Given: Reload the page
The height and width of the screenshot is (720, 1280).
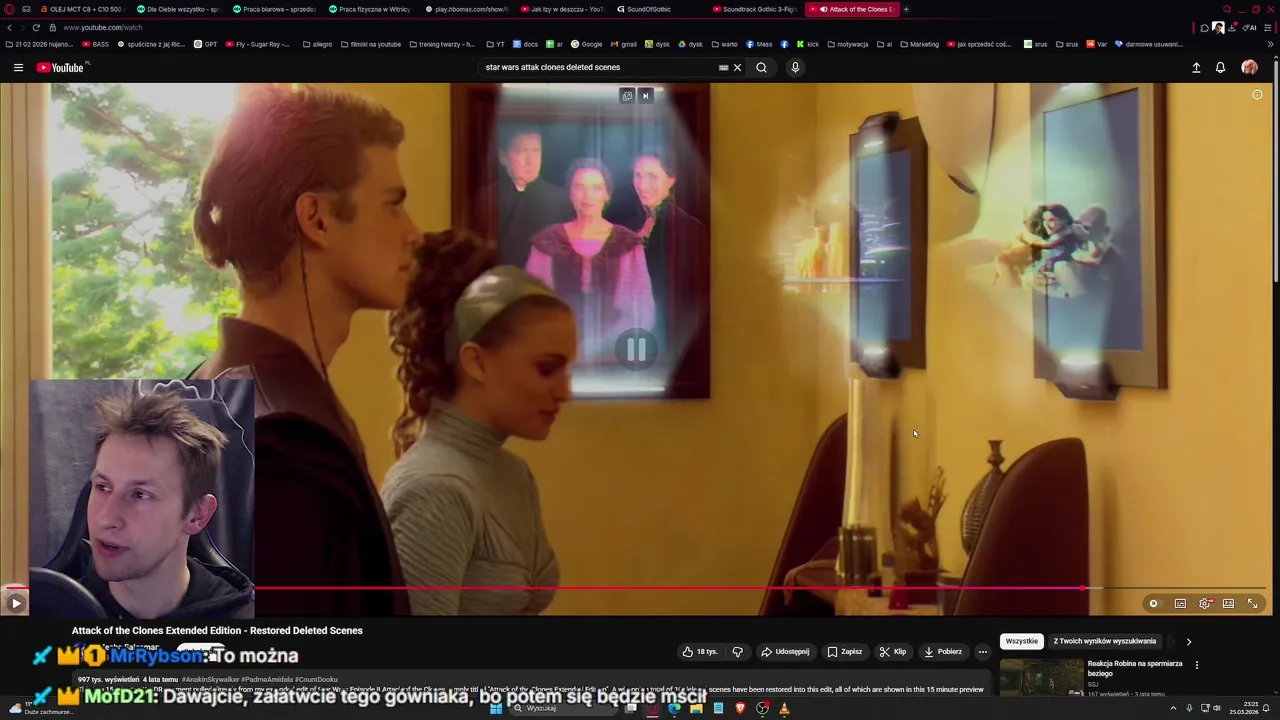Looking at the screenshot, I should [37, 27].
